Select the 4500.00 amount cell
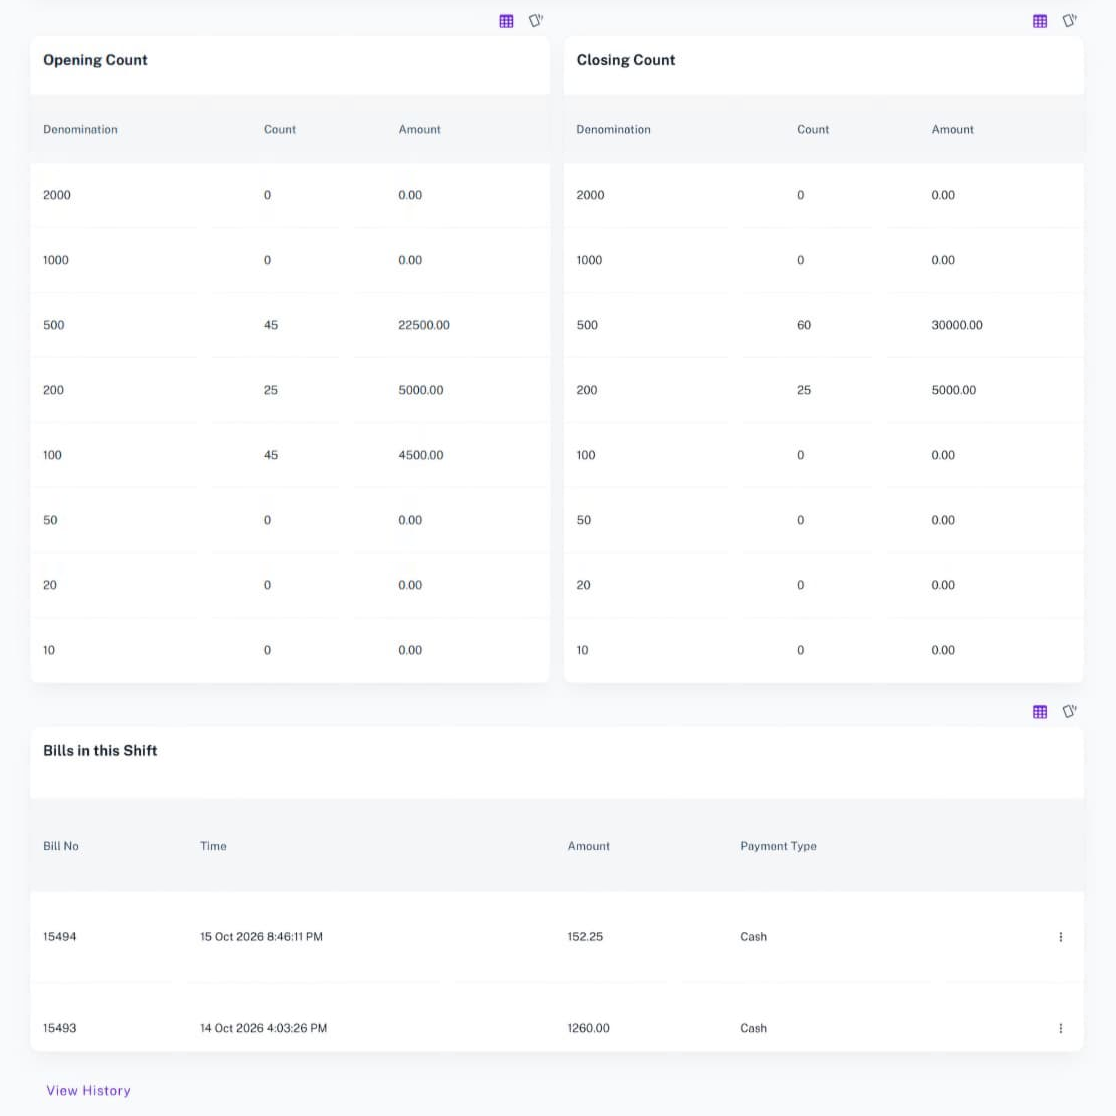 [421, 455]
